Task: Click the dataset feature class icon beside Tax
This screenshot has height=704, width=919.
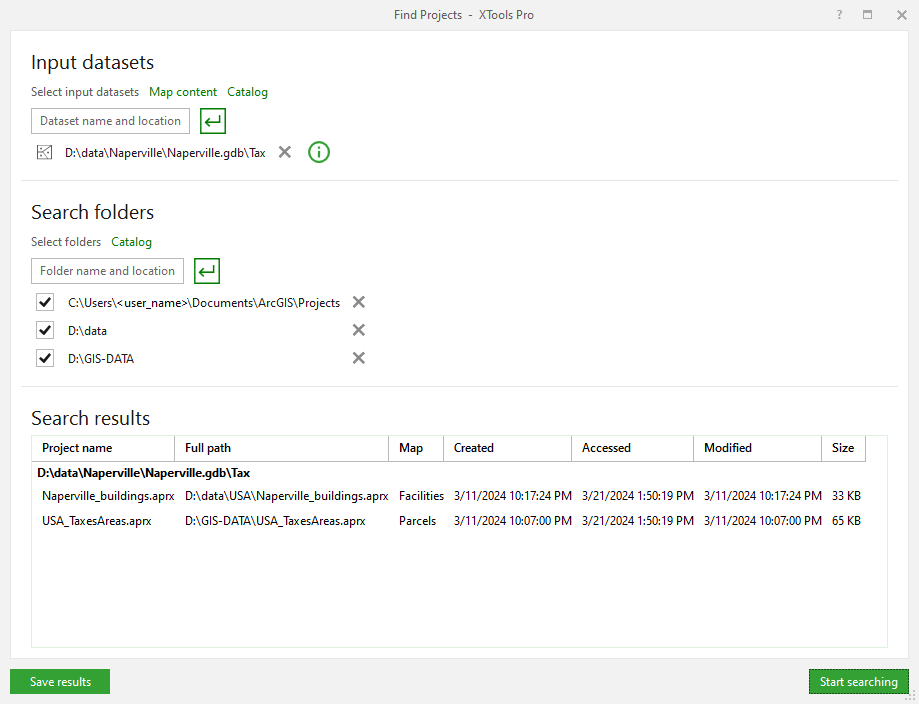Action: click(x=45, y=152)
